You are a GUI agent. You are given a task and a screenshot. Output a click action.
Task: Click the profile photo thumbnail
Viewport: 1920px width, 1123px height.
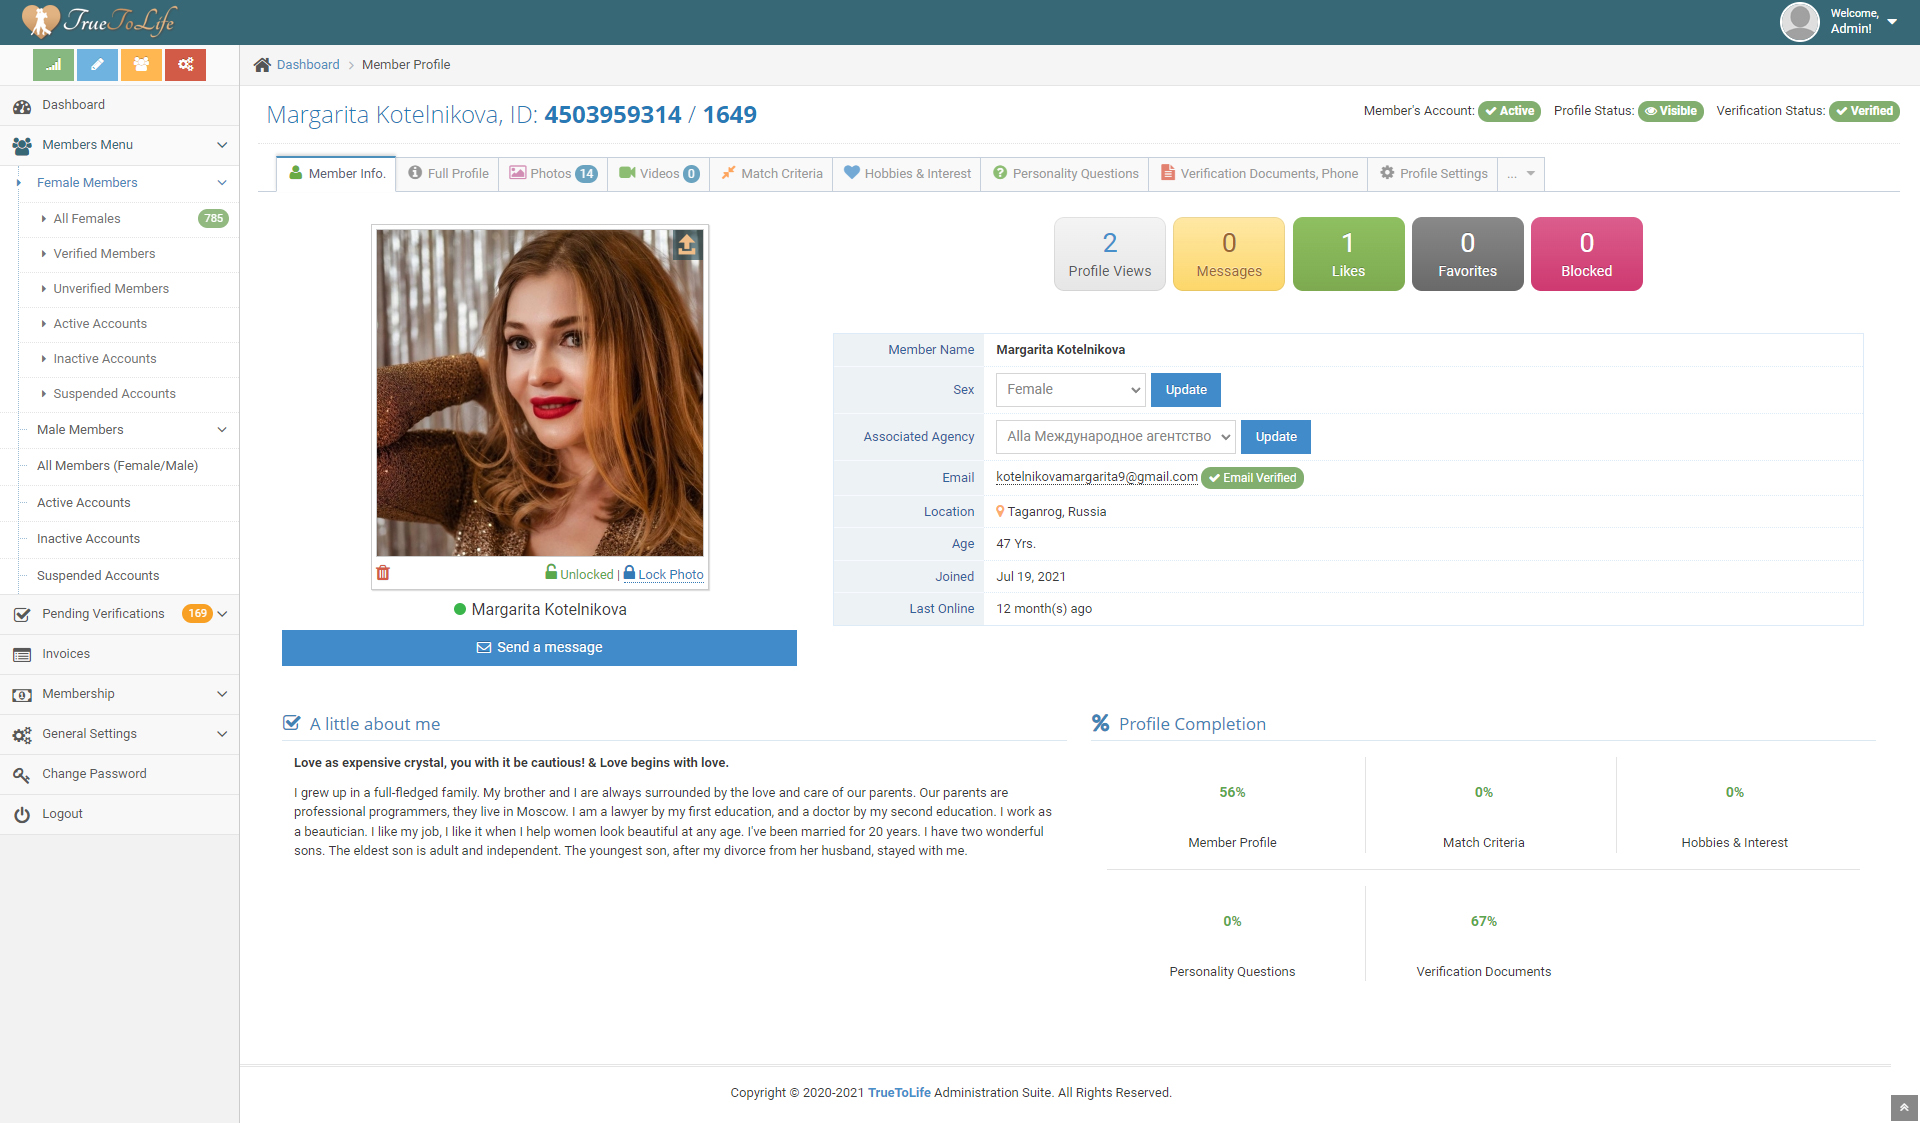point(540,393)
